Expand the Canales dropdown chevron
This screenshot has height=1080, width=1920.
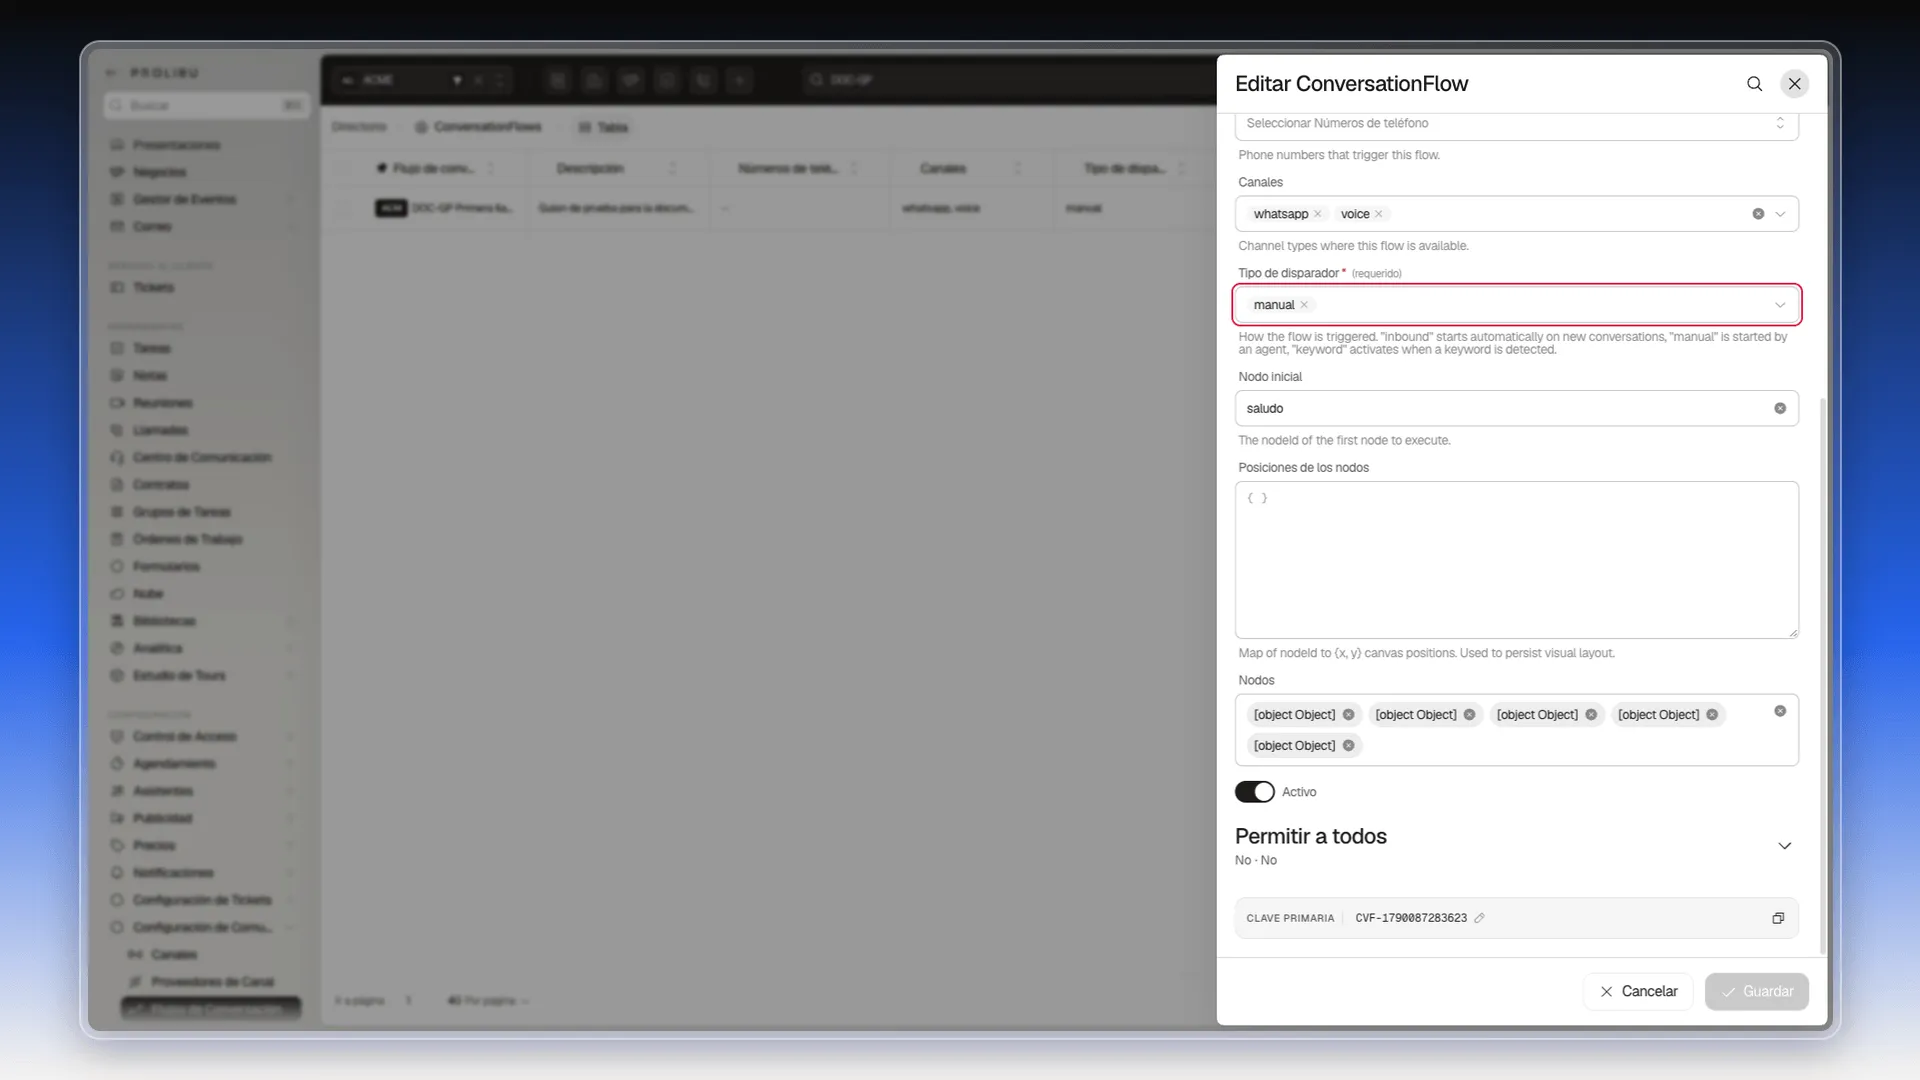pyautogui.click(x=1781, y=214)
